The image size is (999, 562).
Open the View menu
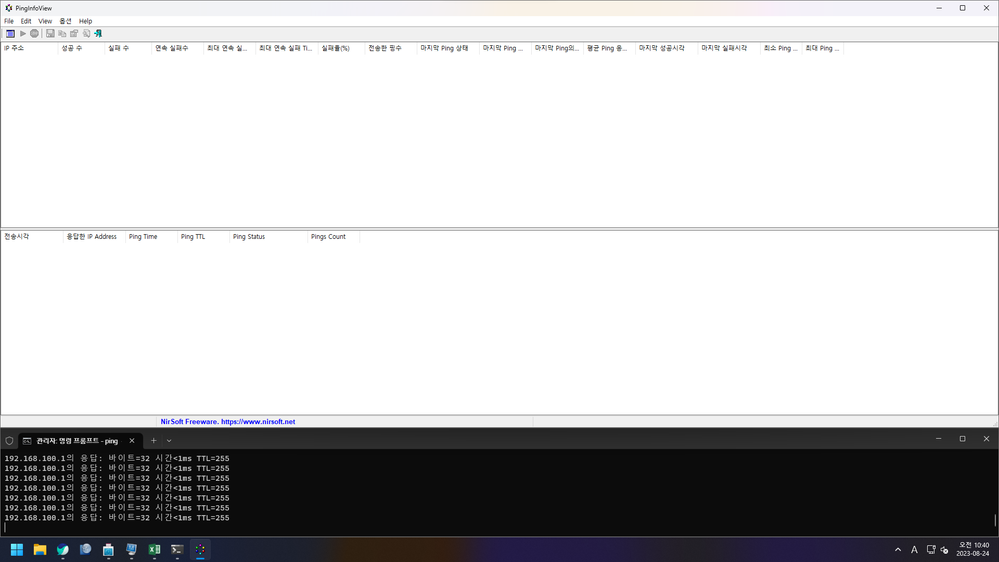click(45, 21)
